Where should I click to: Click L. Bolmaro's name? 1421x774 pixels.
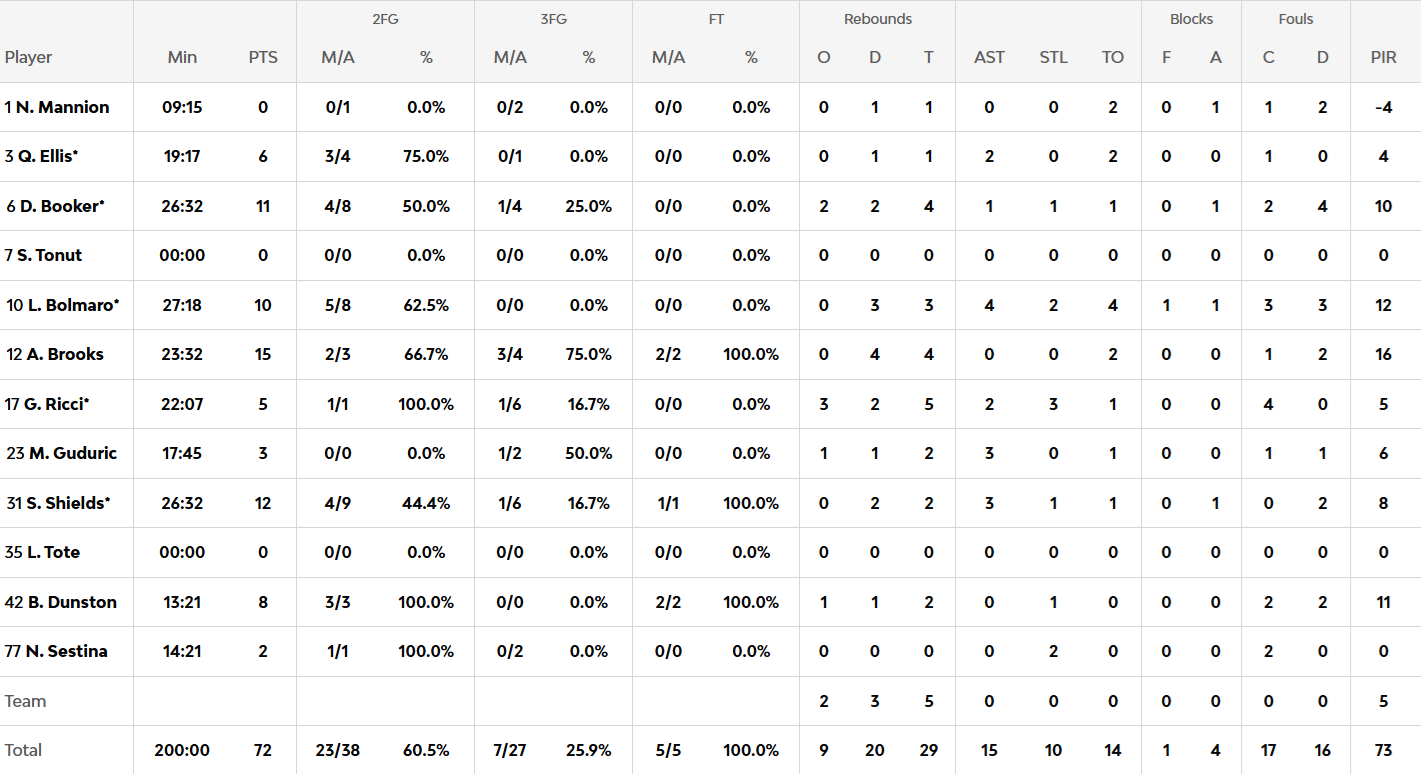68,305
